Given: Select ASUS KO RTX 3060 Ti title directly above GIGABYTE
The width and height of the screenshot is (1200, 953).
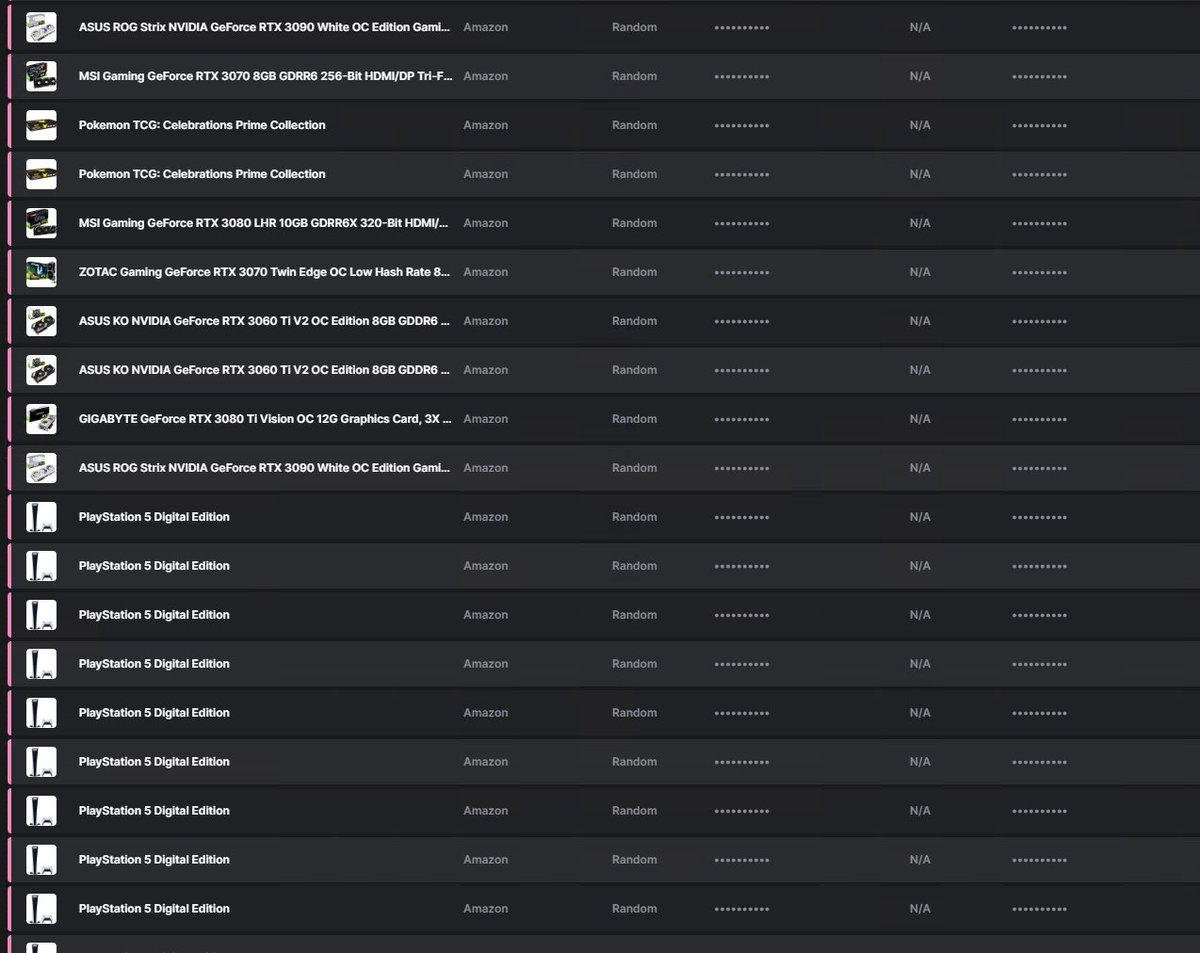Looking at the screenshot, I should (264, 370).
